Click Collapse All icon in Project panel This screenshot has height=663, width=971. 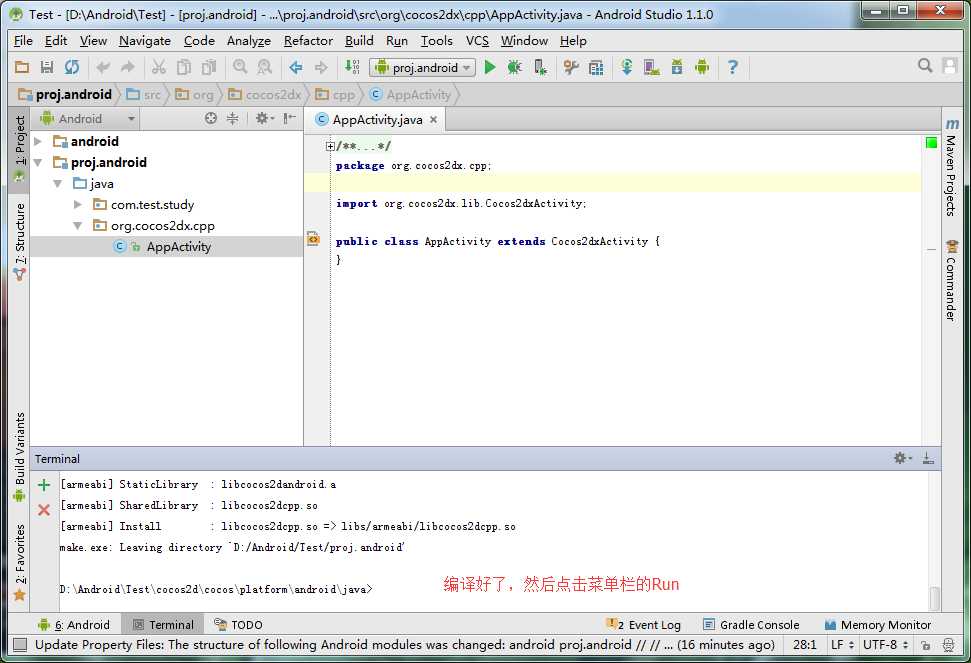coord(232,118)
